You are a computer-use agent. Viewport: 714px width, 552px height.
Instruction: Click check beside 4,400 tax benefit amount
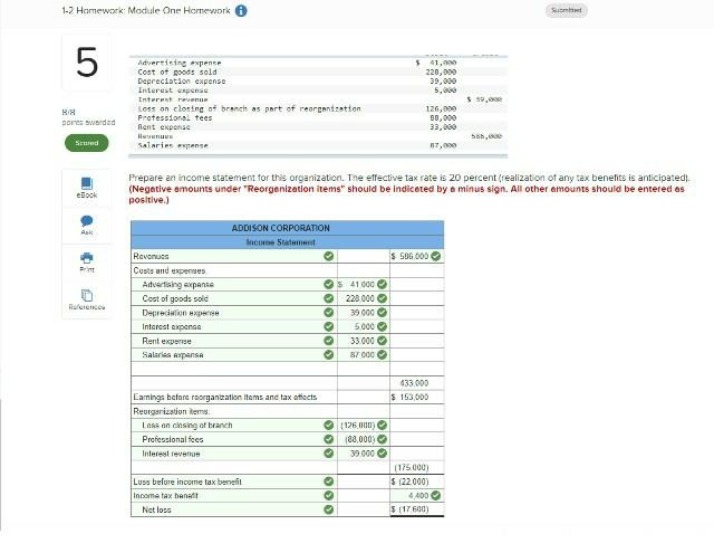(436, 495)
